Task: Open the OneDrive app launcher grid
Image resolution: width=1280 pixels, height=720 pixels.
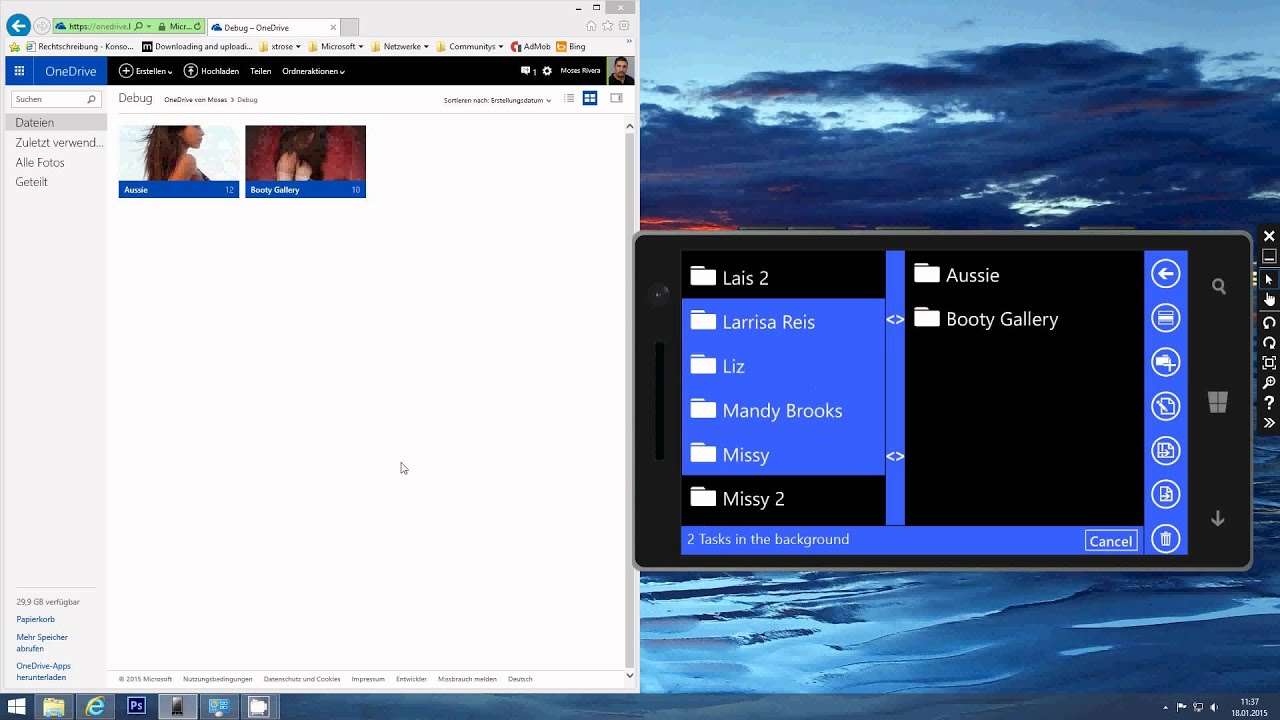Action: (19, 71)
